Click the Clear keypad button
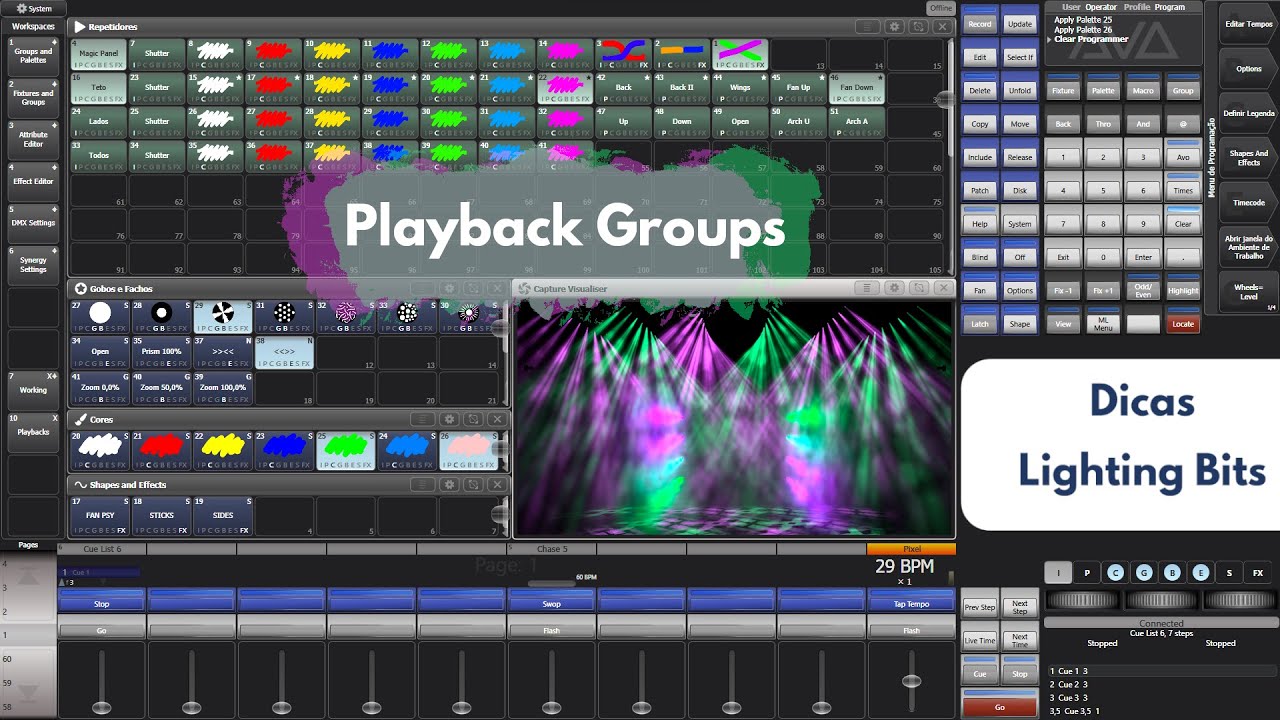The height and width of the screenshot is (720, 1280). [x=1183, y=221]
